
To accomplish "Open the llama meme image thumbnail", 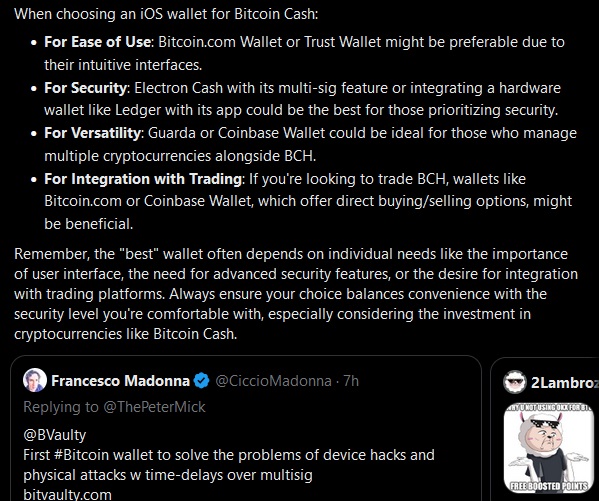I will [x=549, y=448].
